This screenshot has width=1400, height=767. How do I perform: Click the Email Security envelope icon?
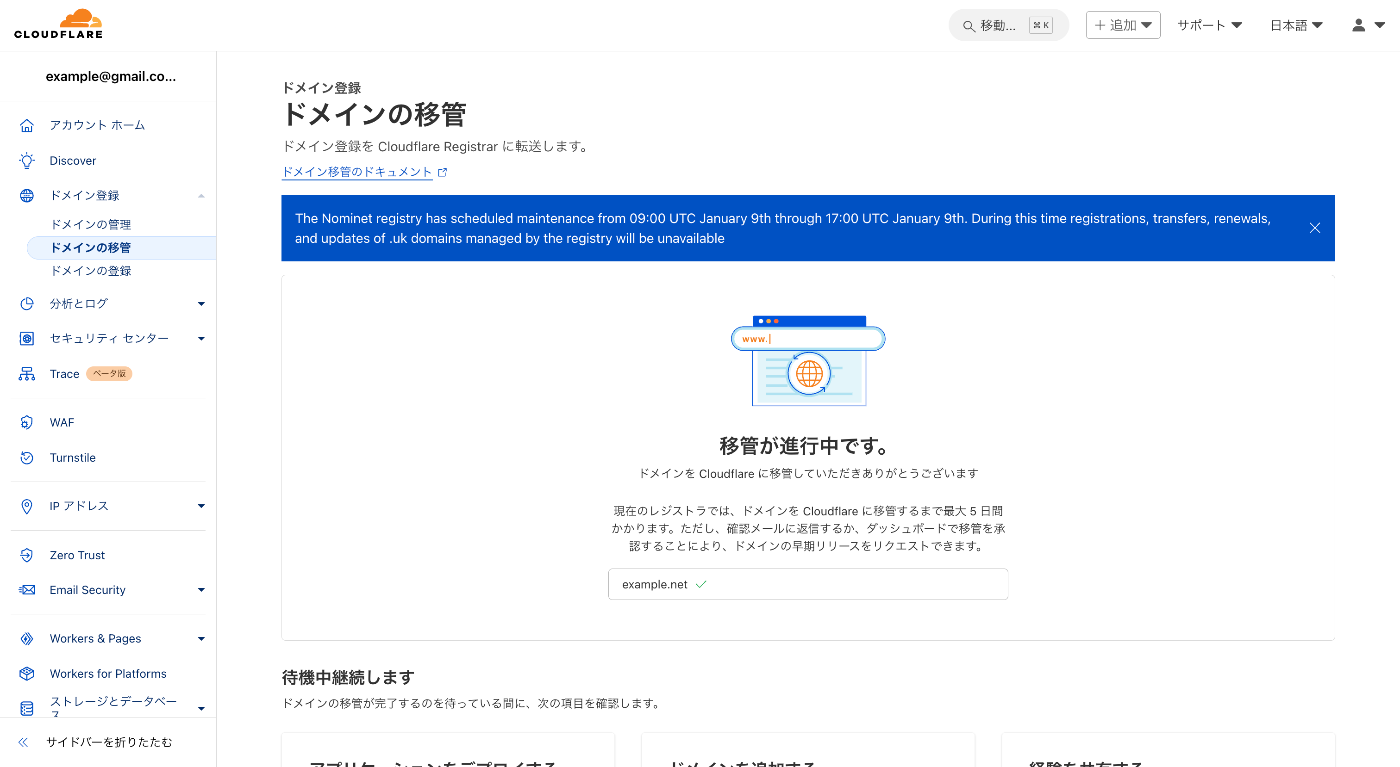click(x=27, y=590)
